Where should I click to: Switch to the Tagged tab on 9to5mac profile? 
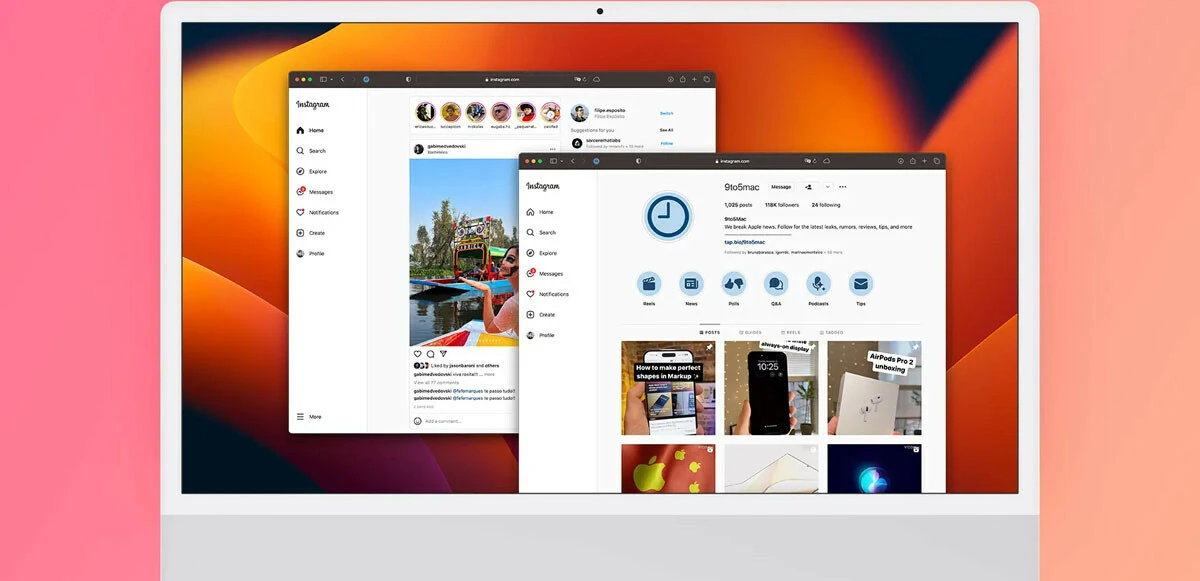(831, 332)
